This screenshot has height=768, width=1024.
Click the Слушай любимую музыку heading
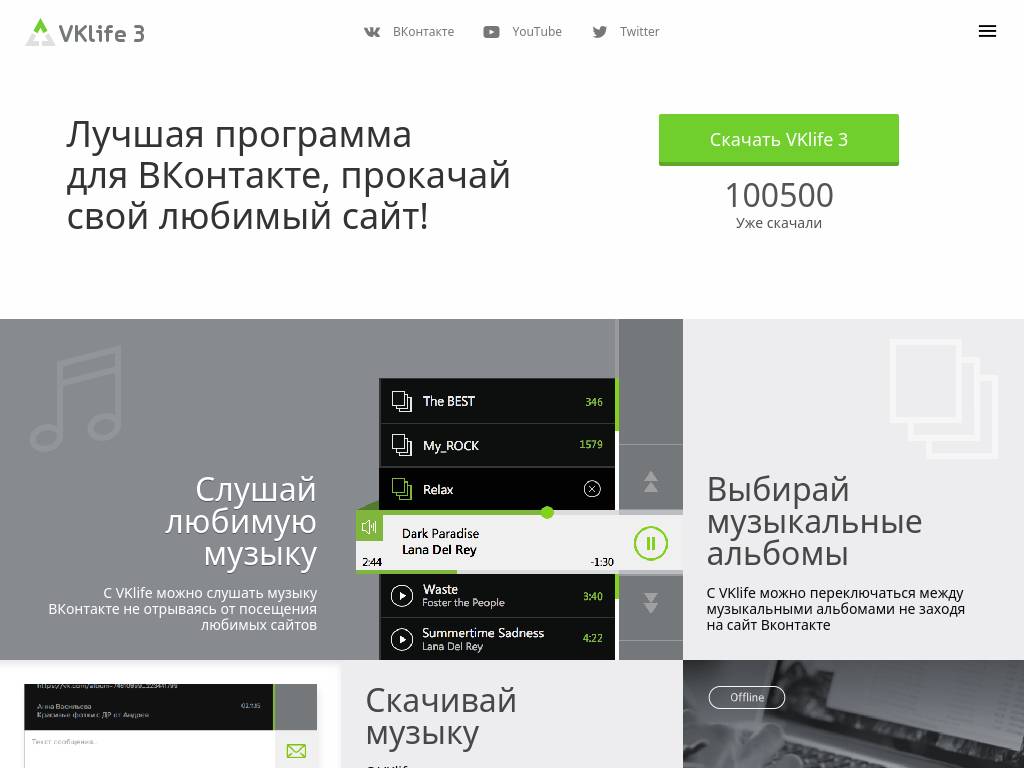[x=241, y=521]
